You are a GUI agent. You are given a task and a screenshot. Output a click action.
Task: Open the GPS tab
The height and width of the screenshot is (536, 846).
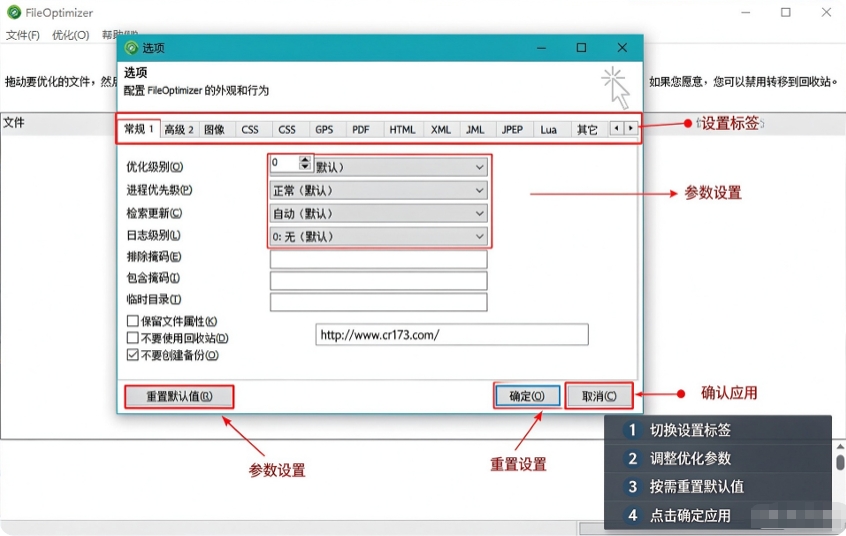click(324, 130)
